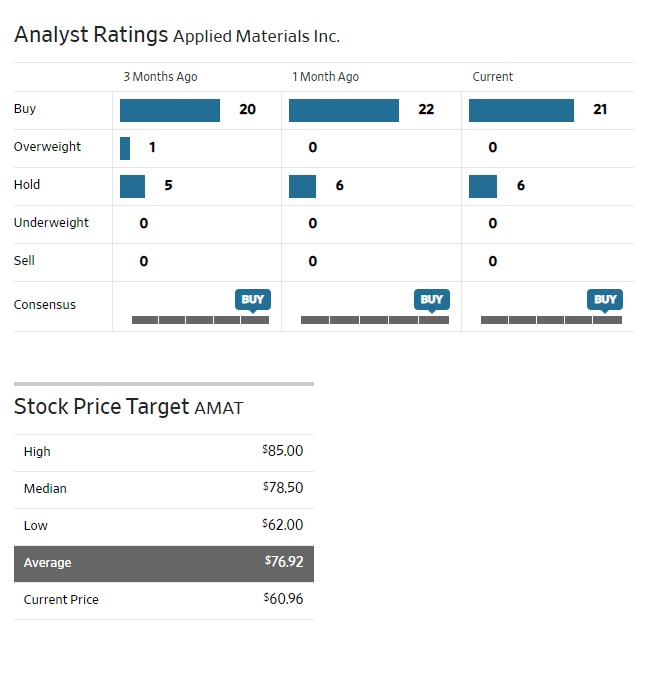Select the 1 Month Ago column header

tap(325, 77)
